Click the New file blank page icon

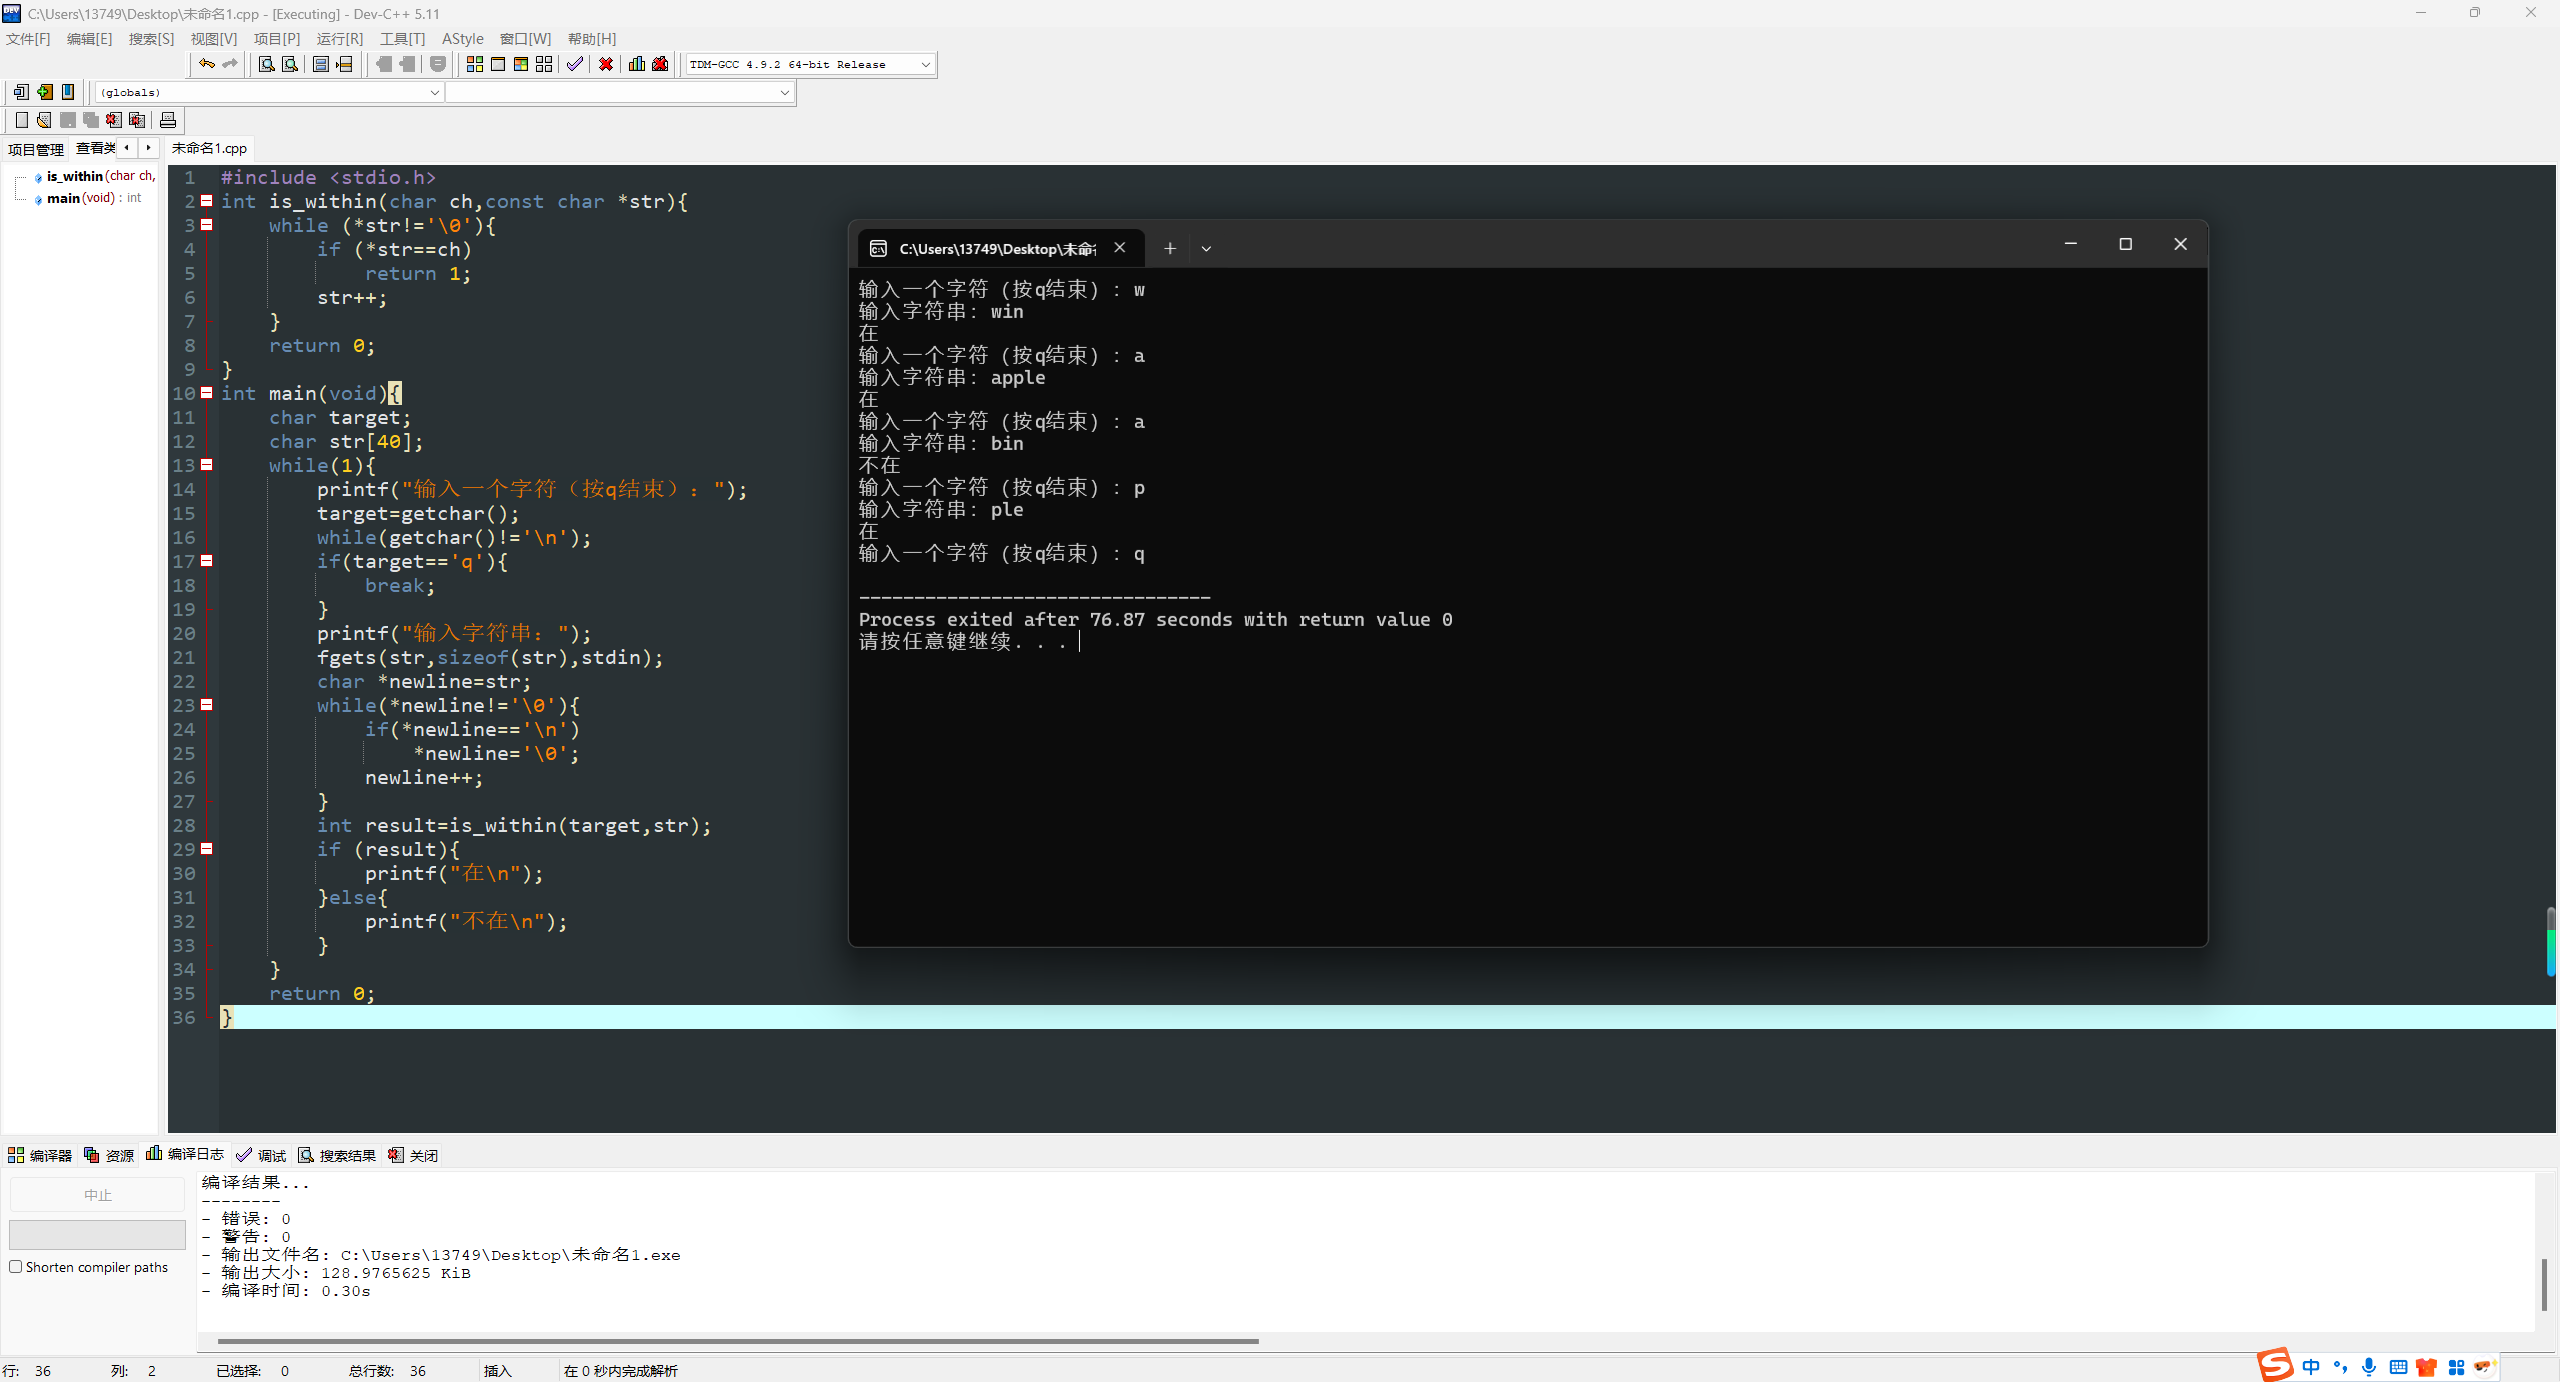pyautogui.click(x=22, y=120)
